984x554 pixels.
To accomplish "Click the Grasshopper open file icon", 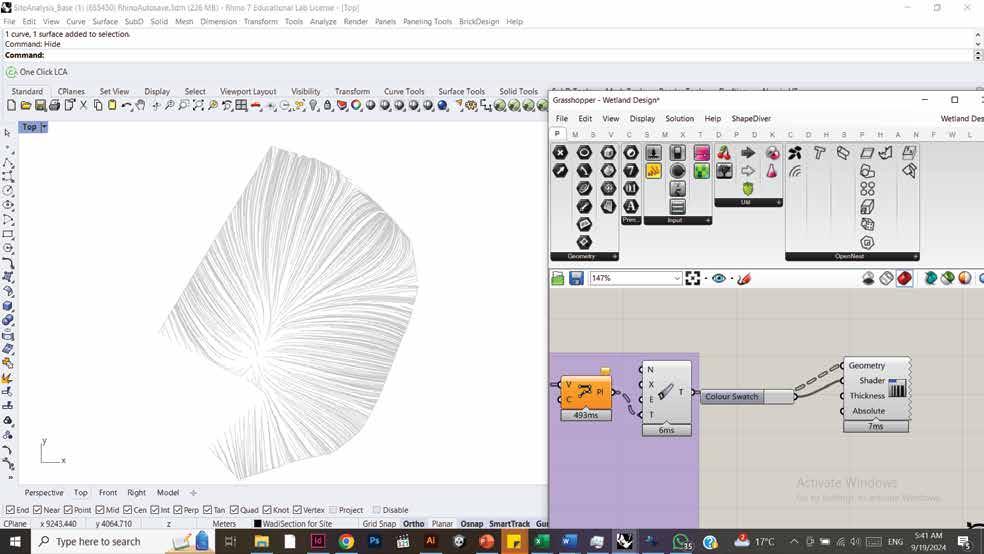I will coord(558,278).
